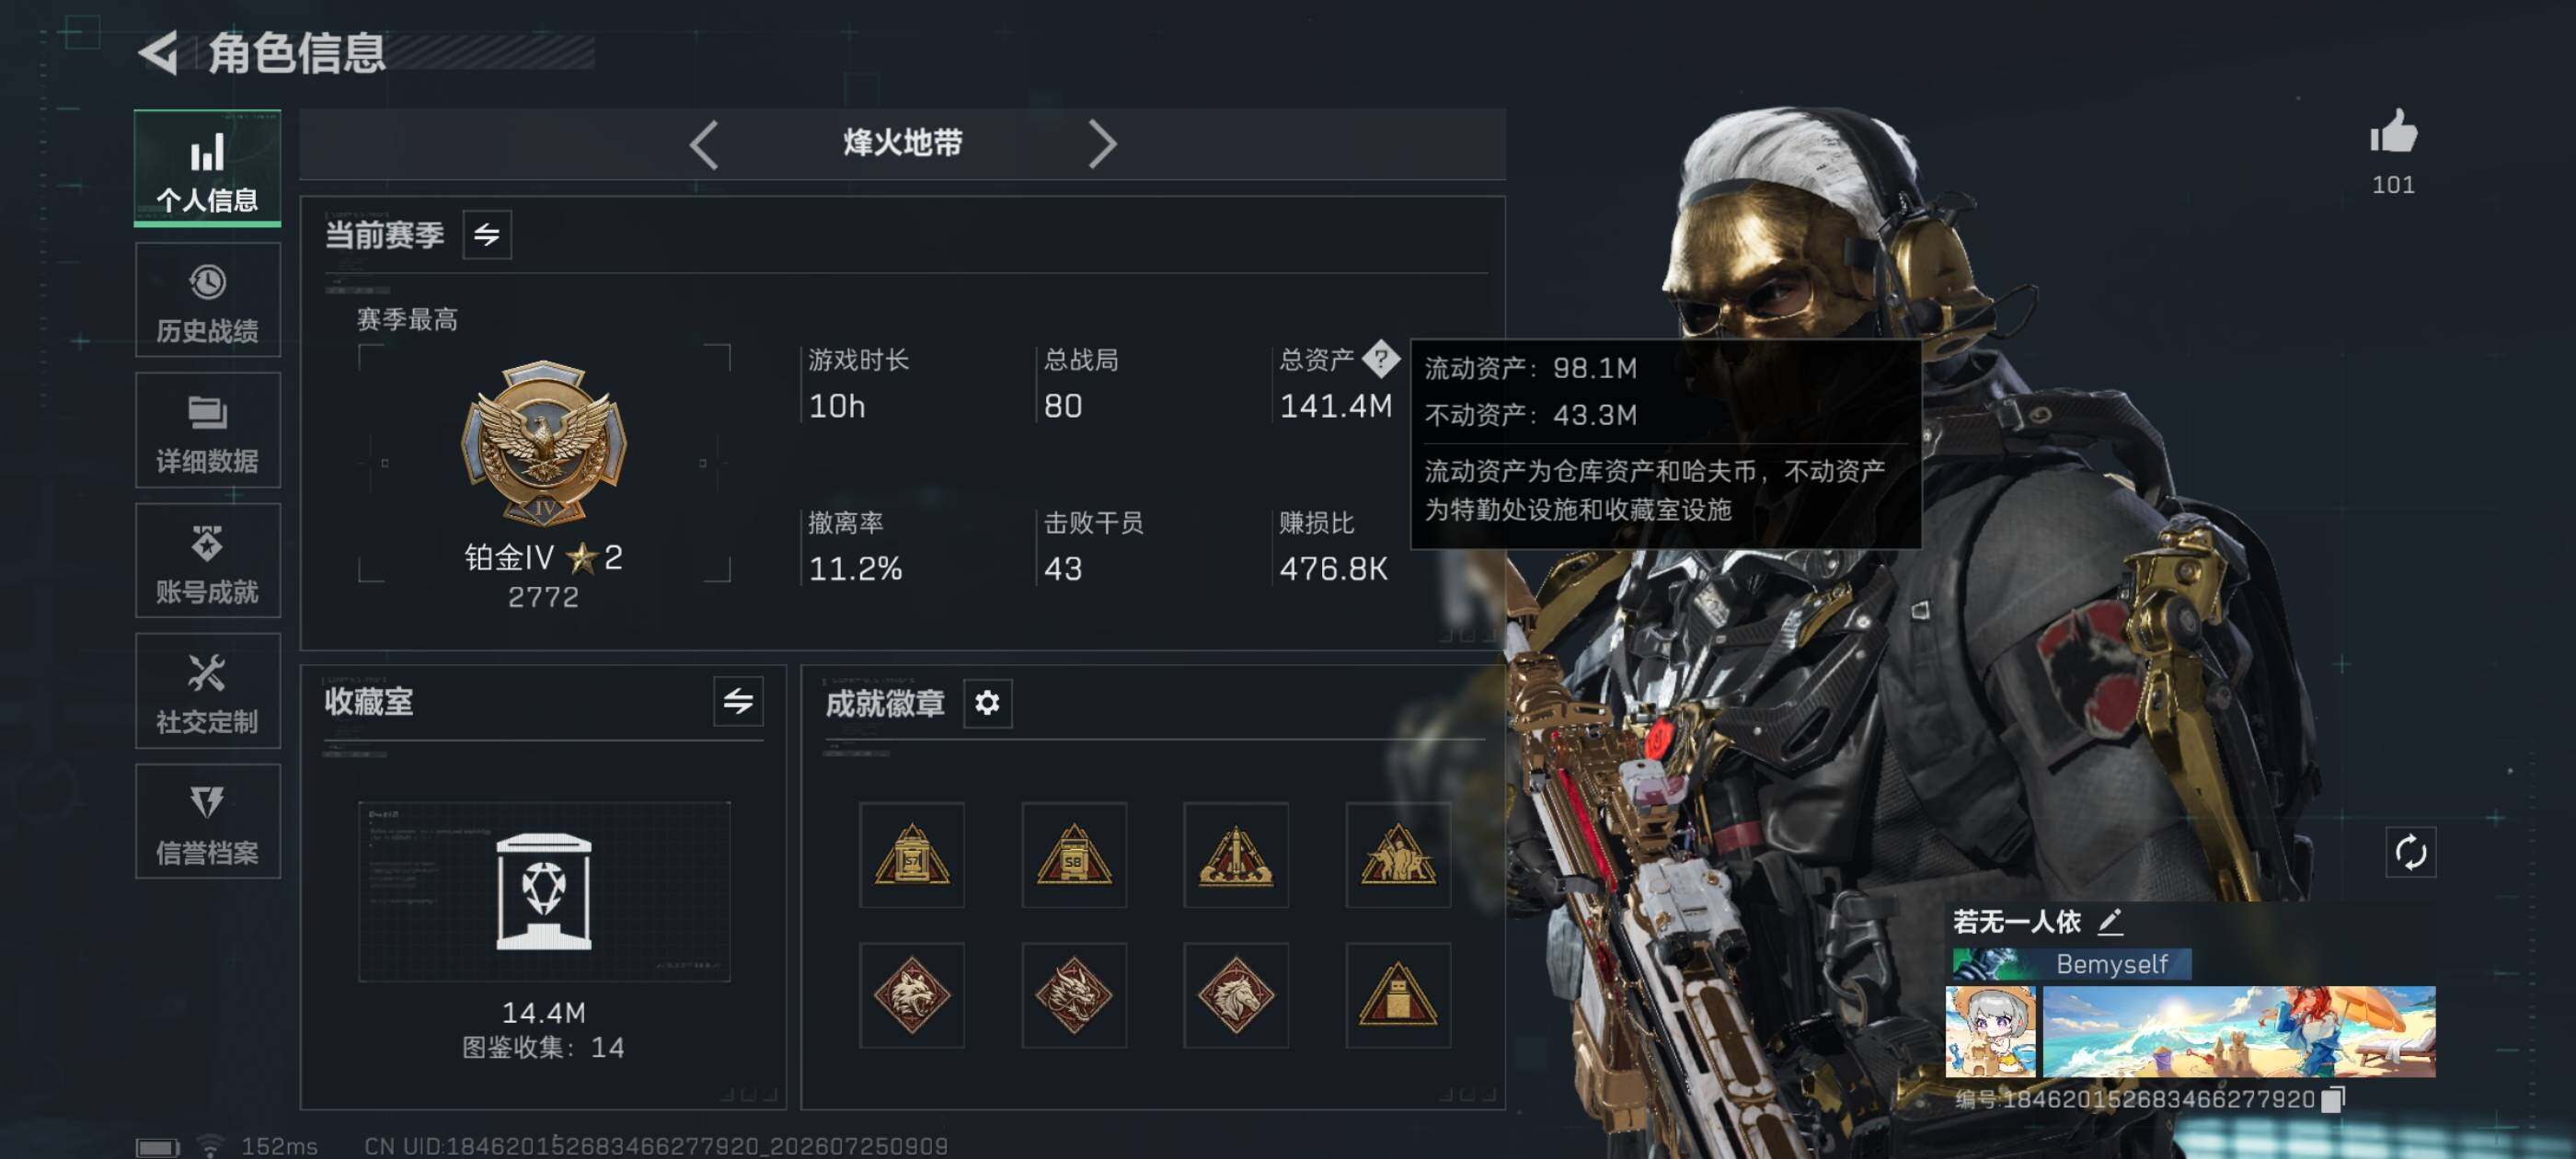The image size is (2576, 1159).
Task: Click the 铂金IV rank badge
Action: pyautogui.click(x=543, y=443)
